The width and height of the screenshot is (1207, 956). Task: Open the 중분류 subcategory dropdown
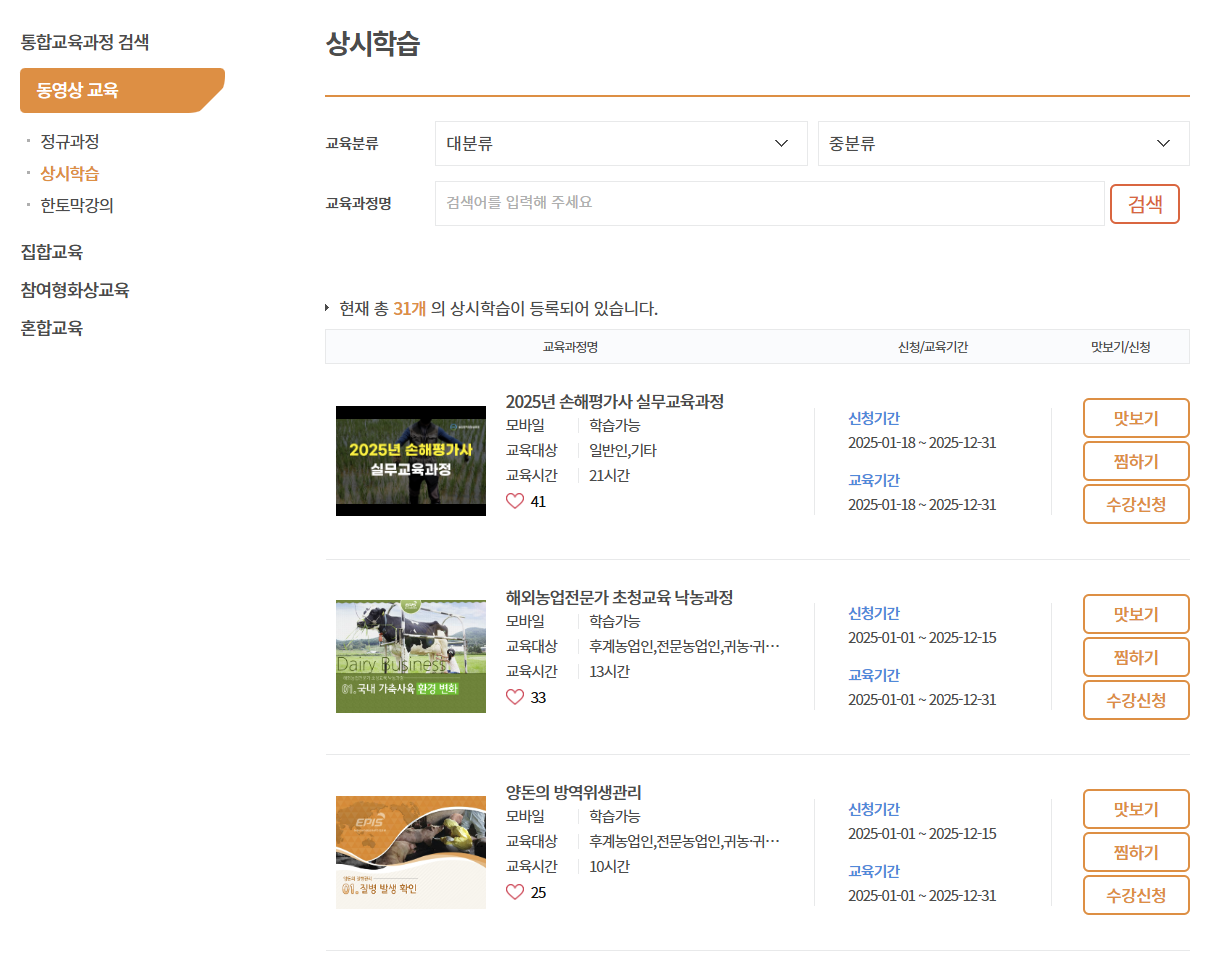click(x=1004, y=144)
